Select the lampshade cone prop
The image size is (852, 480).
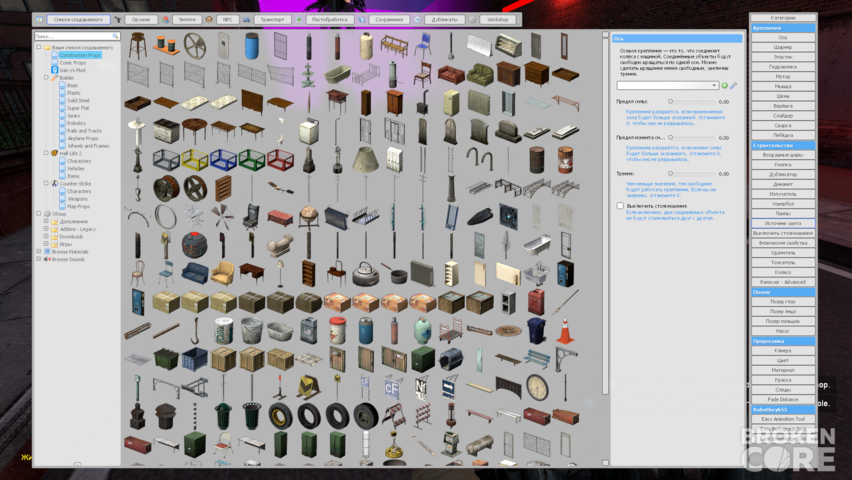(x=366, y=159)
